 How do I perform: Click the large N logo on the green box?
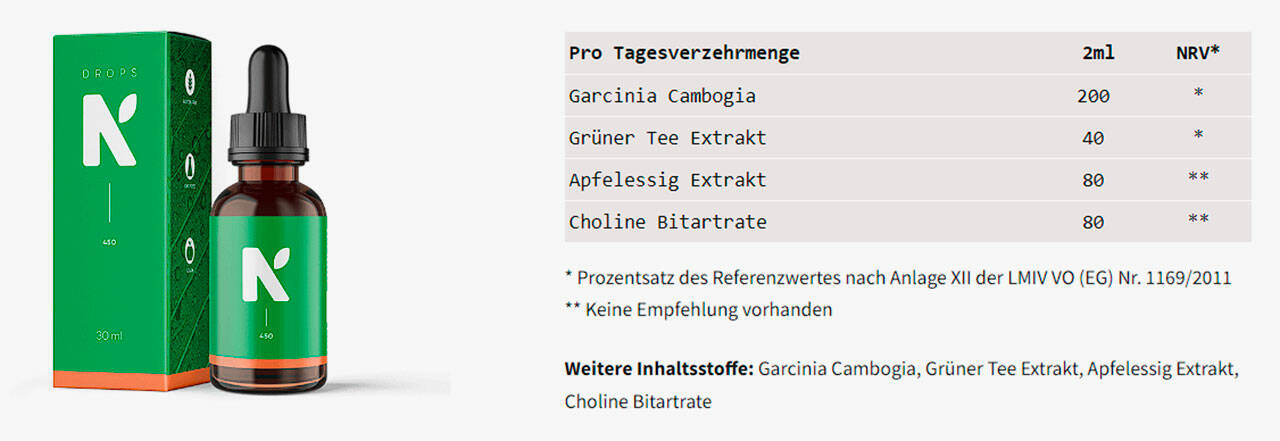(109, 129)
